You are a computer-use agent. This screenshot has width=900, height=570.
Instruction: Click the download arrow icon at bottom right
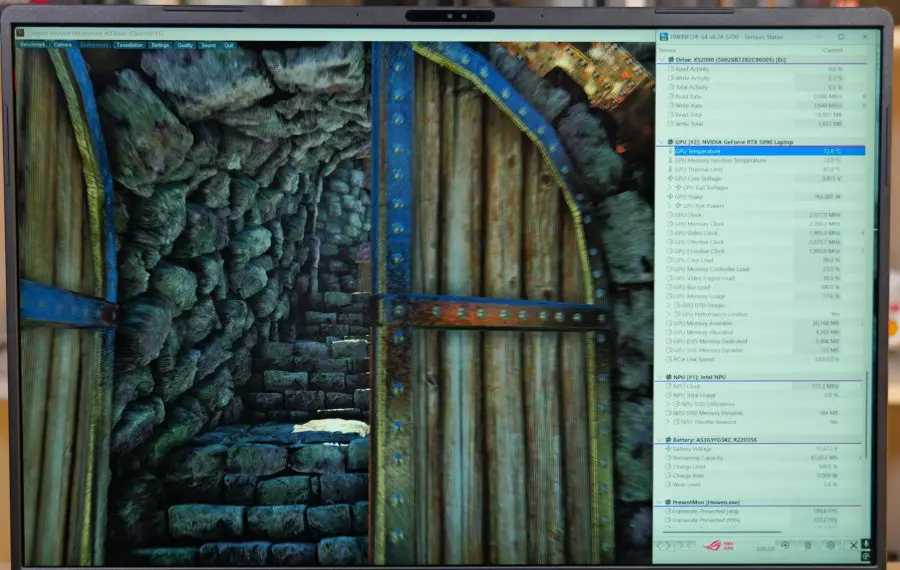866,544
